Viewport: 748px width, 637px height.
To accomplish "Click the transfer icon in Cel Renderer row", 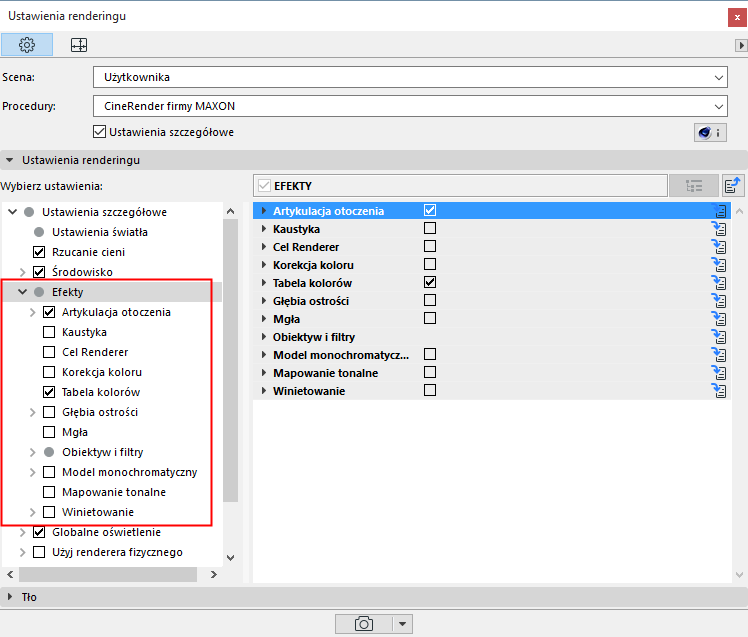I will 719,247.
